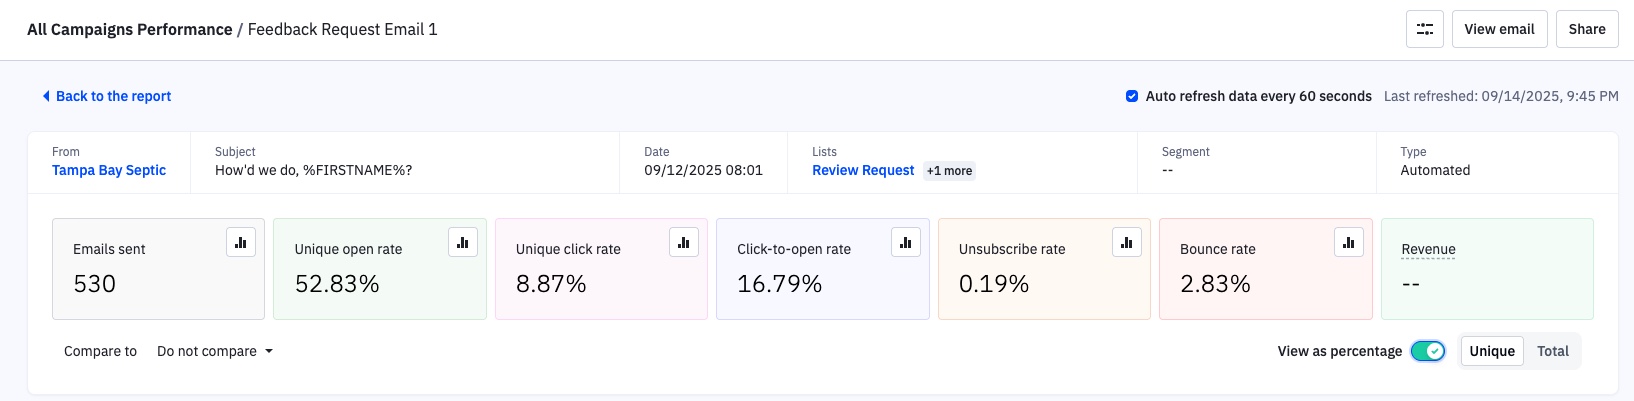The width and height of the screenshot is (1634, 401).
Task: Toggle the View as percentage switch
Action: pyautogui.click(x=1427, y=351)
